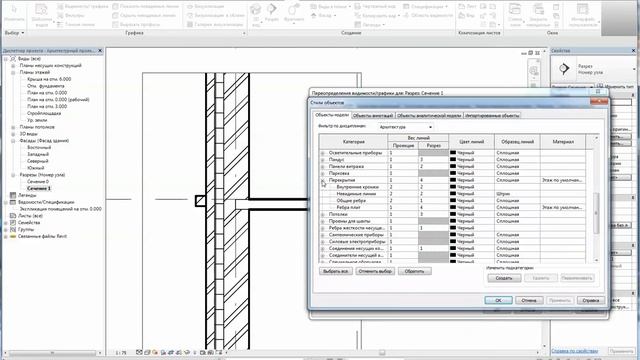Screen dimensions: 640x360
Task: Click the Чертежный вид icon
Action: (x=358, y=7)
